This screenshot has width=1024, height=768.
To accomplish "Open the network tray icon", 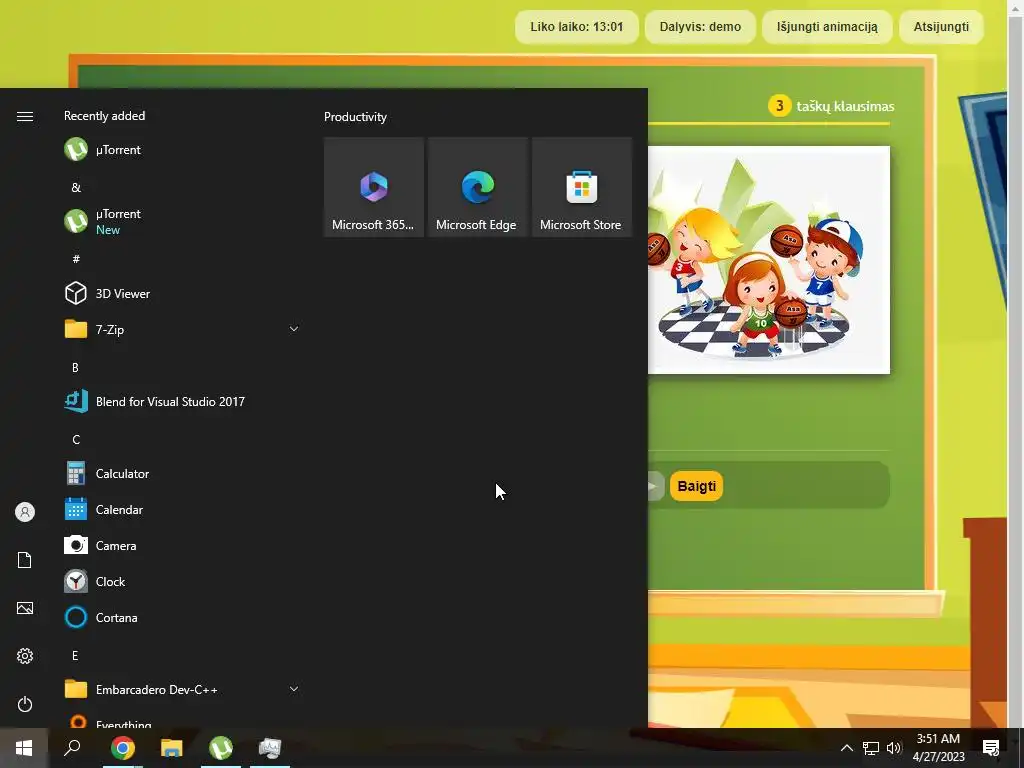I will 871,748.
